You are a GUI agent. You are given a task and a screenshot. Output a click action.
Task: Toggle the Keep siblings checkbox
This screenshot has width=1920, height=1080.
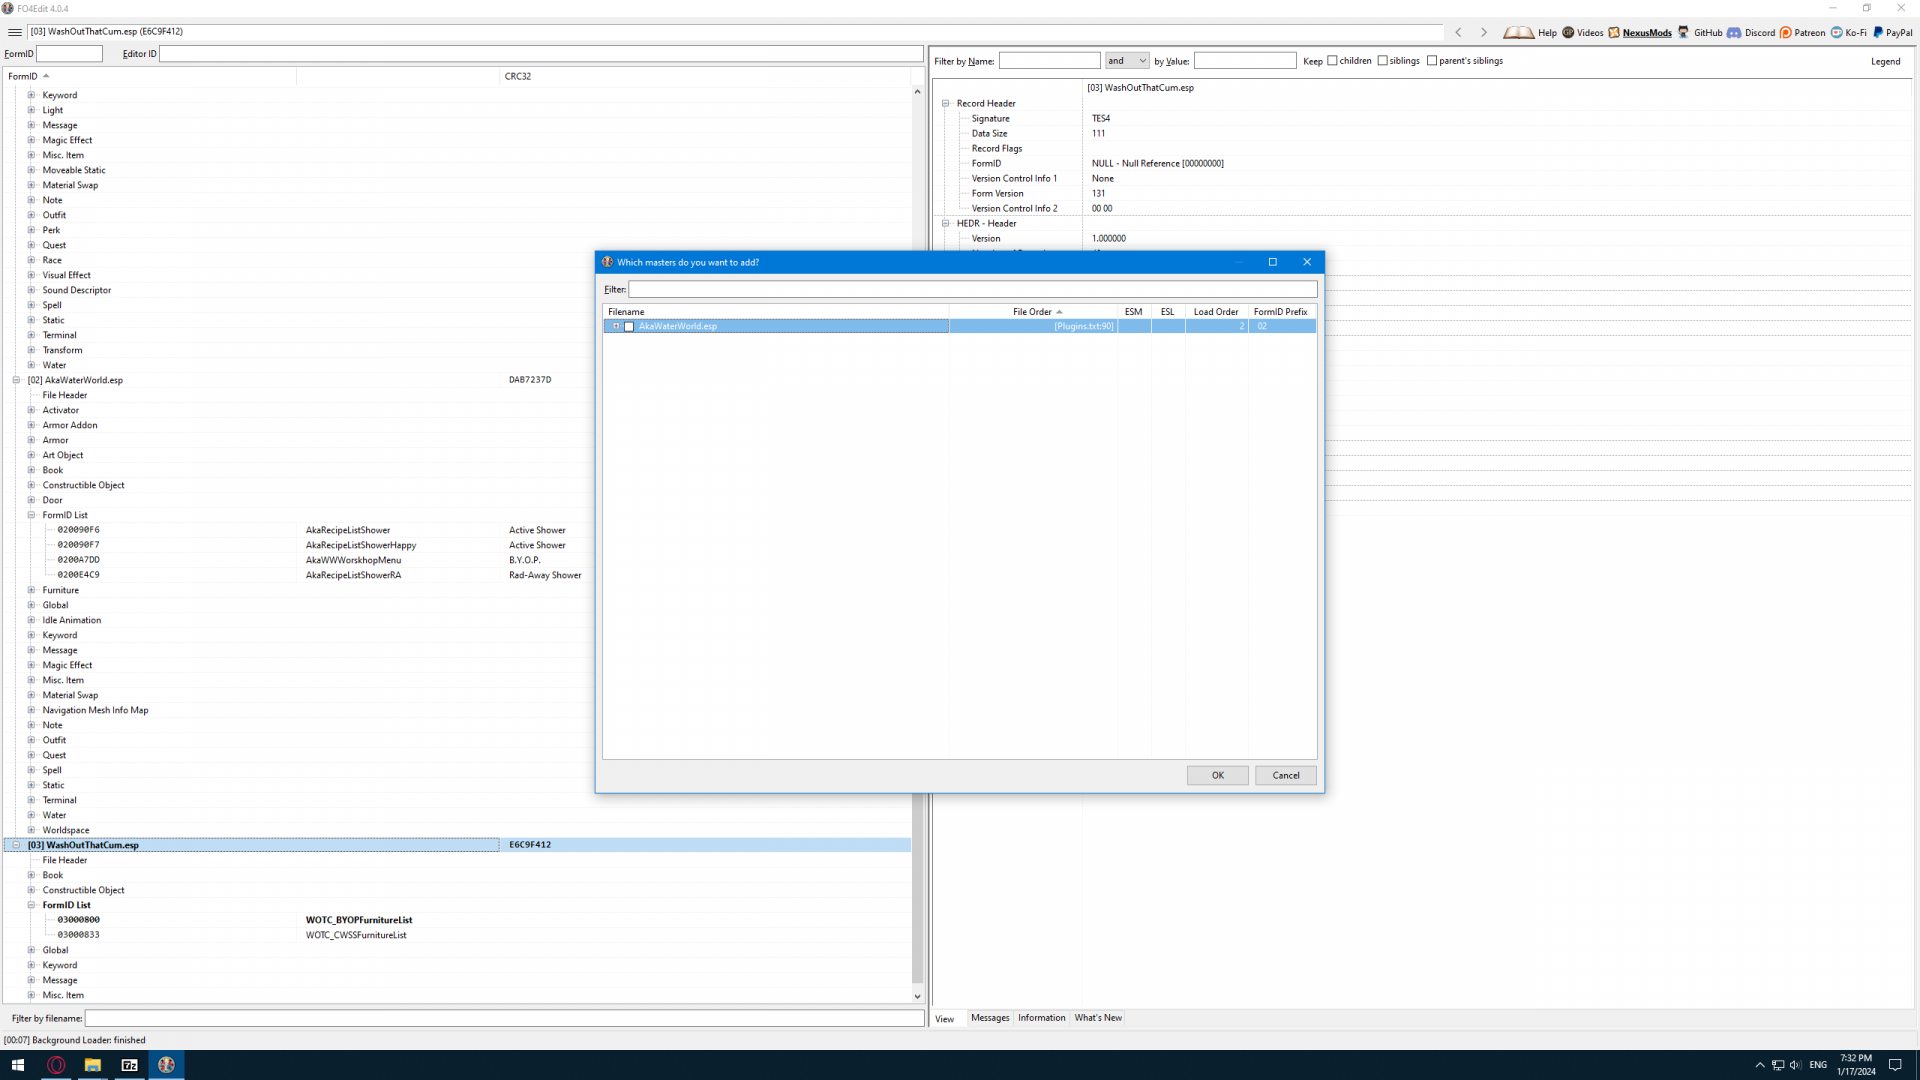1383,61
